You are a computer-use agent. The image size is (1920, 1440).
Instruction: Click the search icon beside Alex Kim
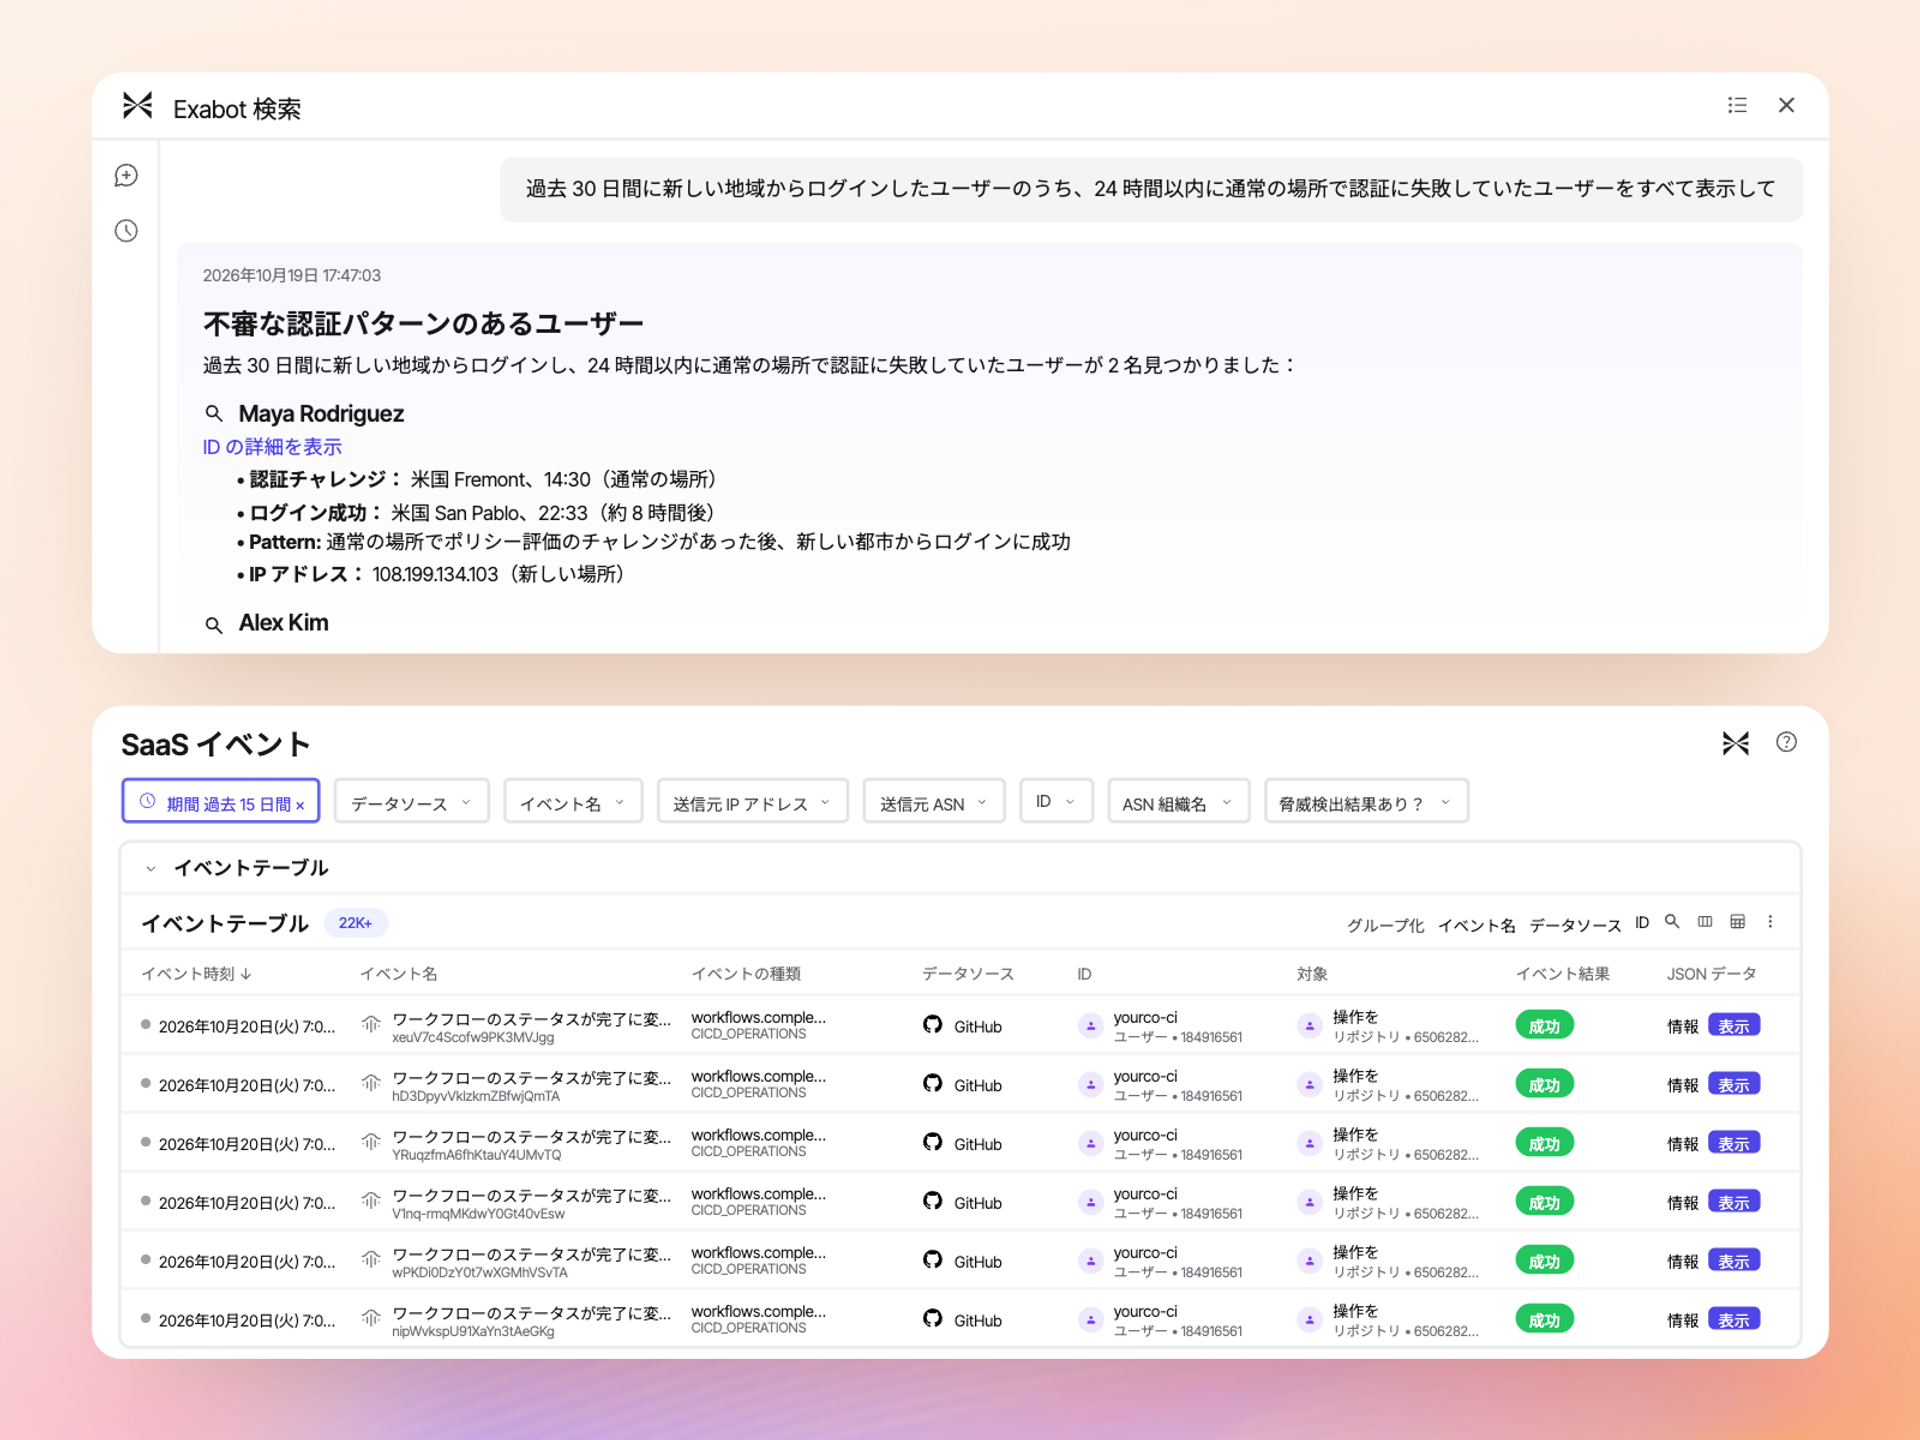tap(213, 625)
